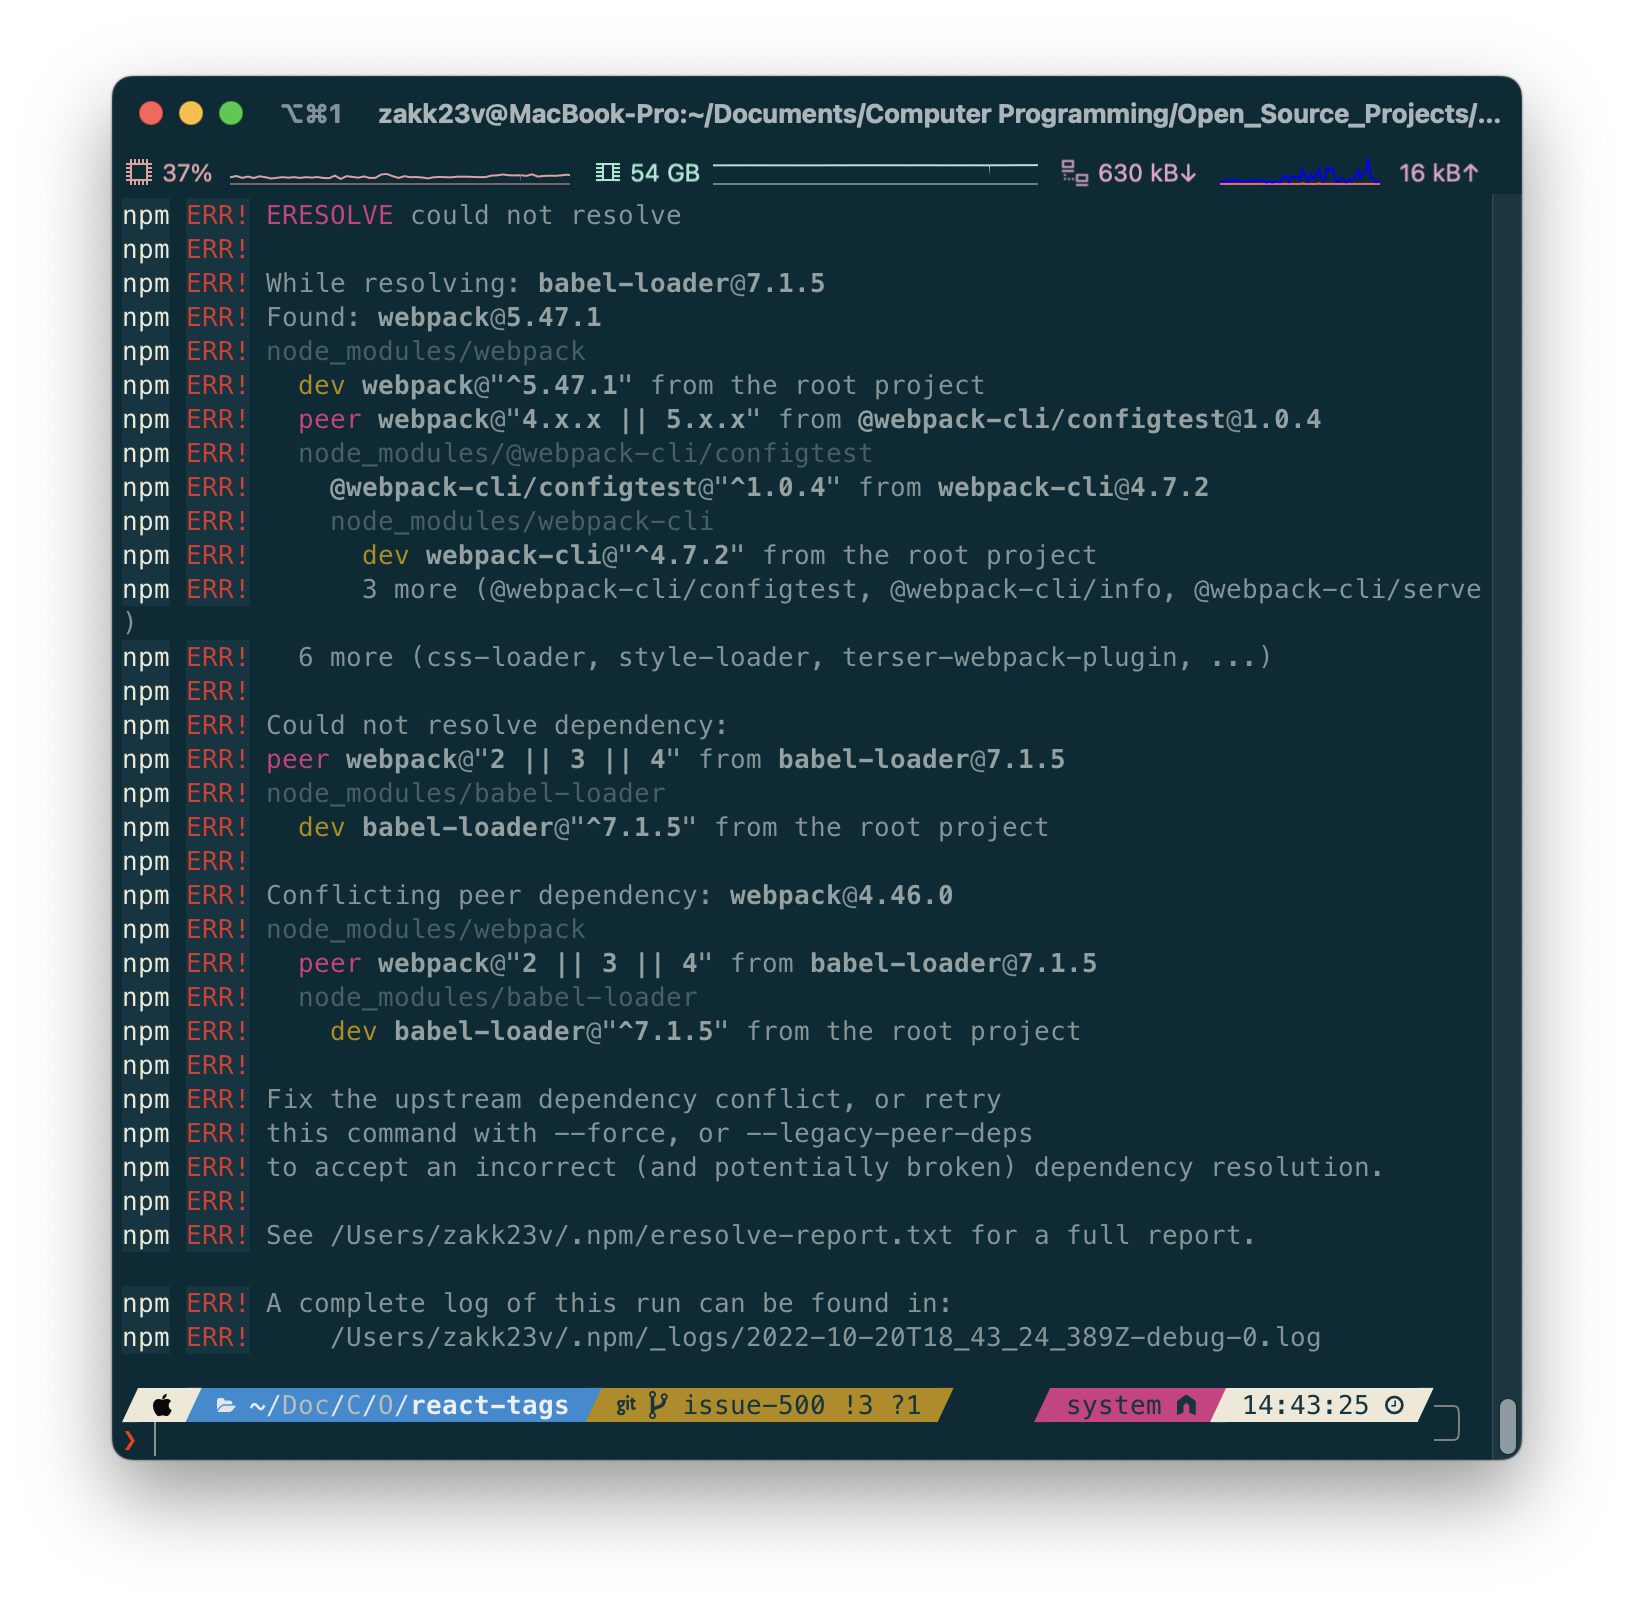Click the vertical scrollbar thumb
The height and width of the screenshot is (1608, 1634).
[1508, 1425]
